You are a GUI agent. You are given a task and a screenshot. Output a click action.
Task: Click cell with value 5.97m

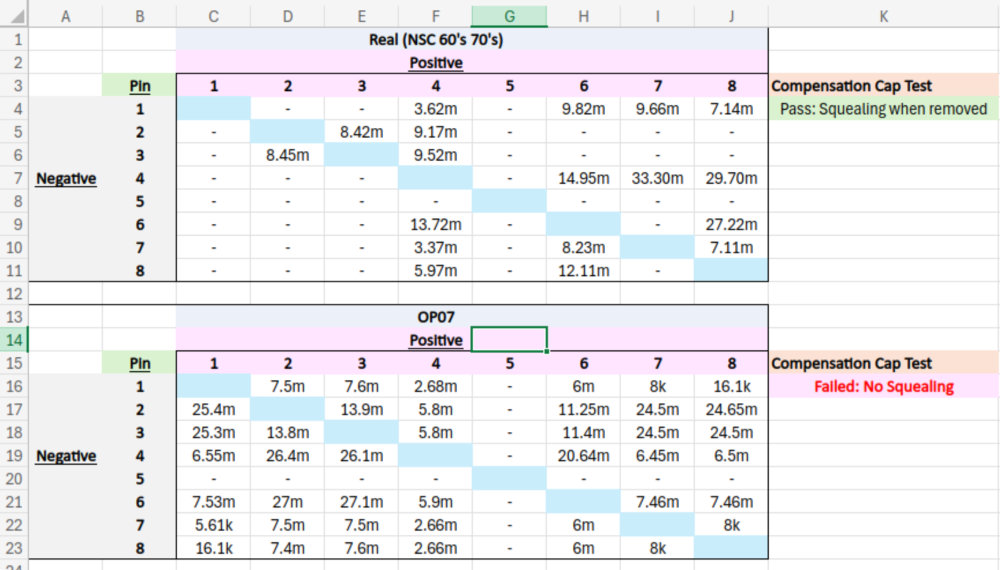(x=436, y=270)
